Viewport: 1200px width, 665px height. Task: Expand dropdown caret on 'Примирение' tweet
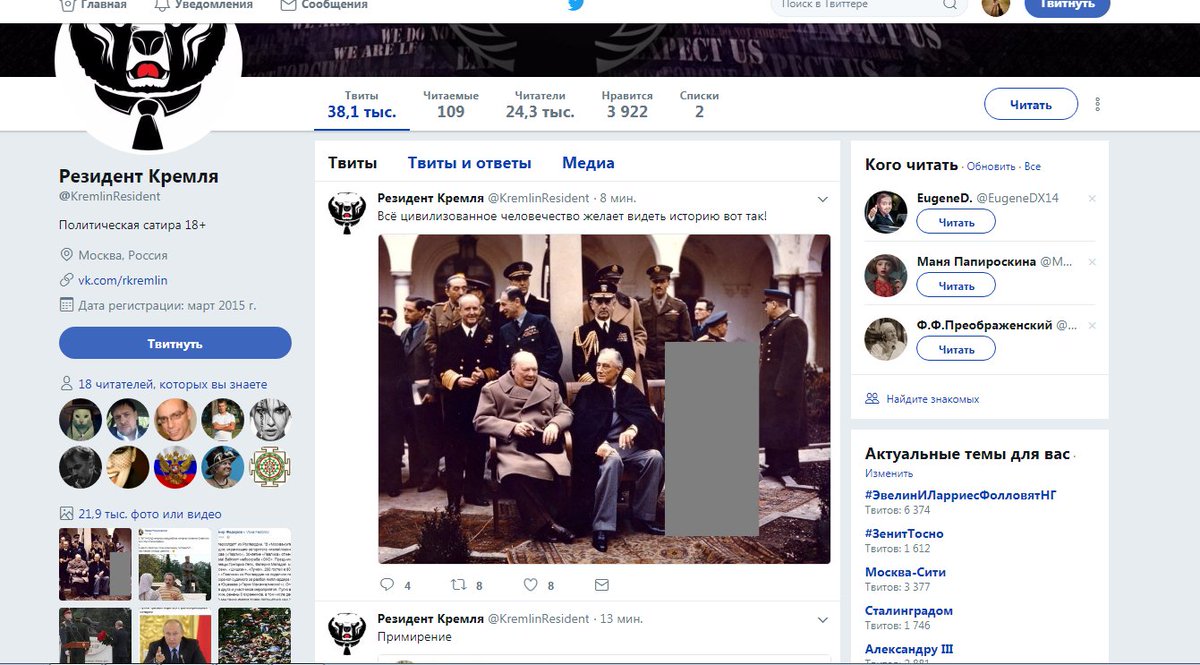pos(822,619)
